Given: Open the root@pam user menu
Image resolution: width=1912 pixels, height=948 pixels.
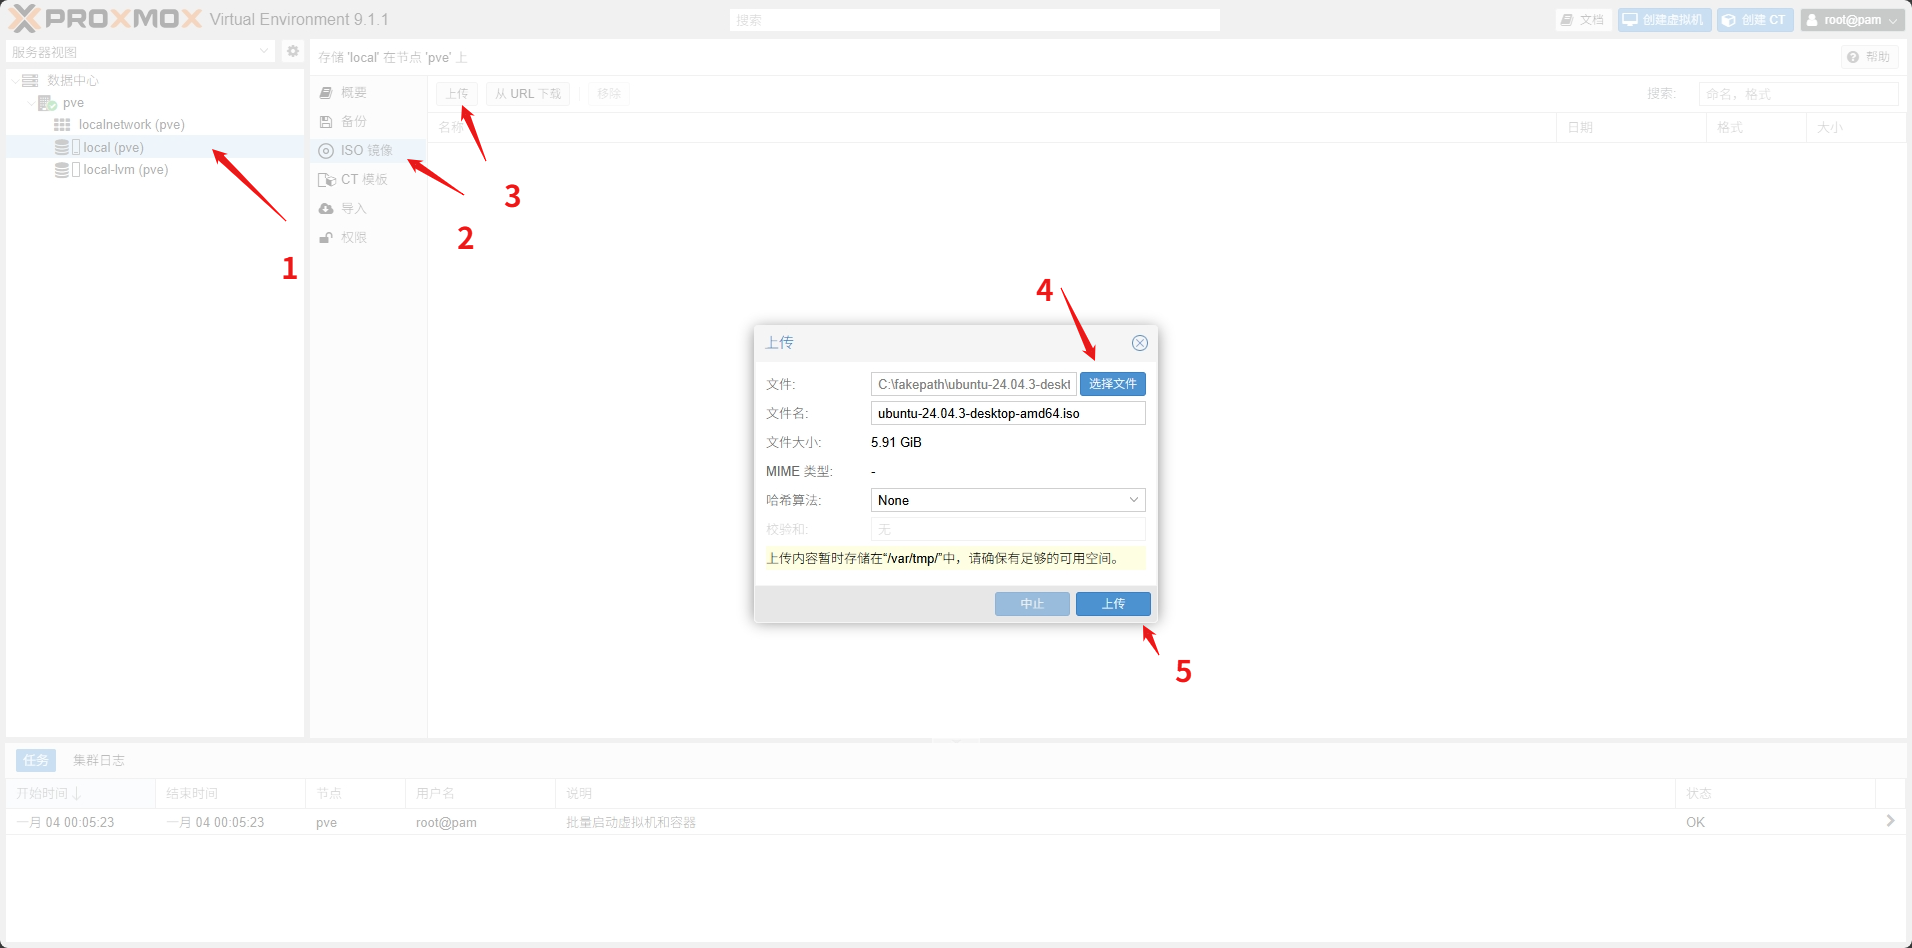Looking at the screenshot, I should point(1852,20).
